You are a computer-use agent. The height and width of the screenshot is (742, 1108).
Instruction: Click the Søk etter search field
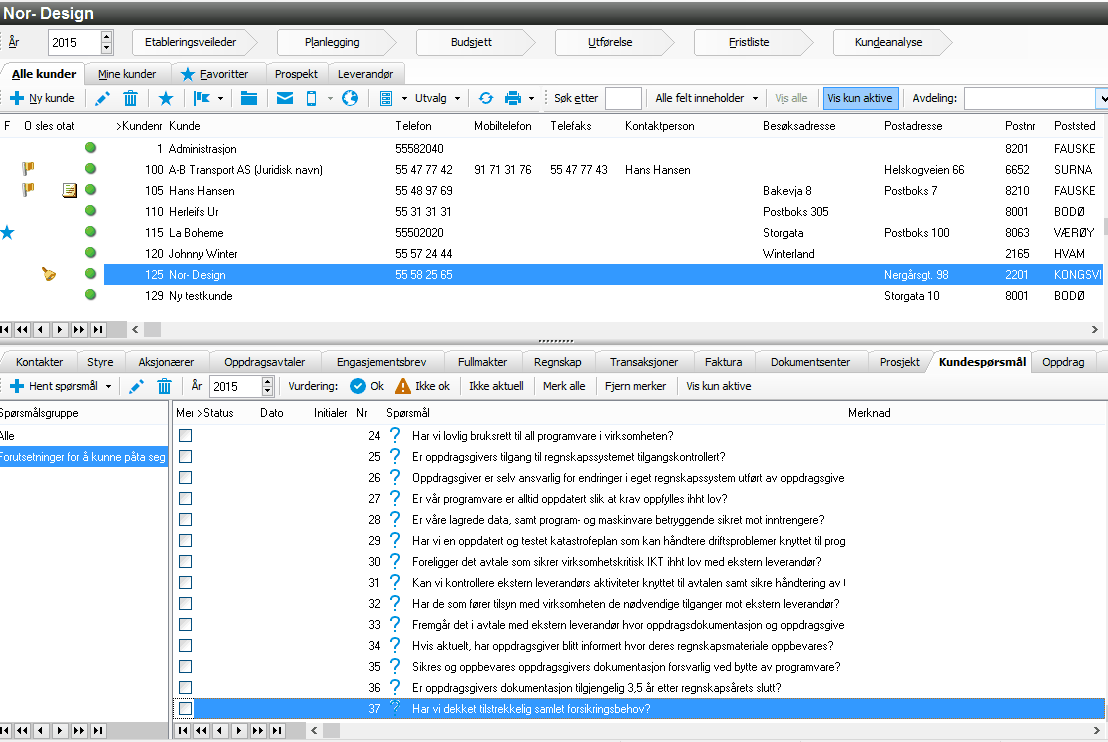pos(623,98)
